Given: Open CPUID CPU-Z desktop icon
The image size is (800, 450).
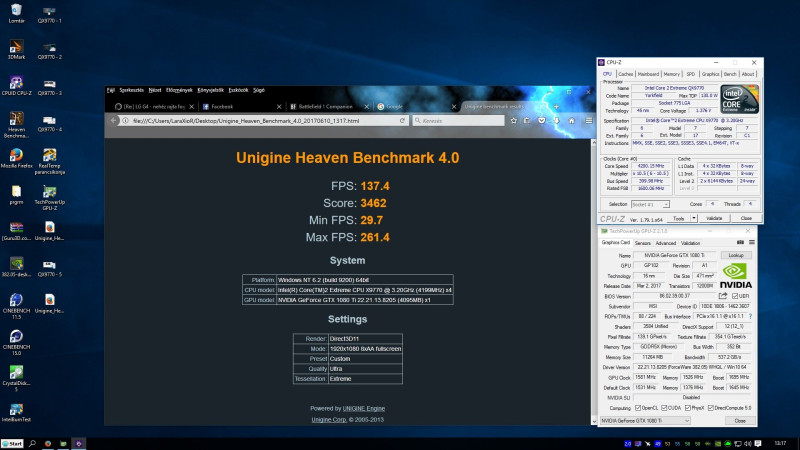Looking at the screenshot, I should point(16,86).
